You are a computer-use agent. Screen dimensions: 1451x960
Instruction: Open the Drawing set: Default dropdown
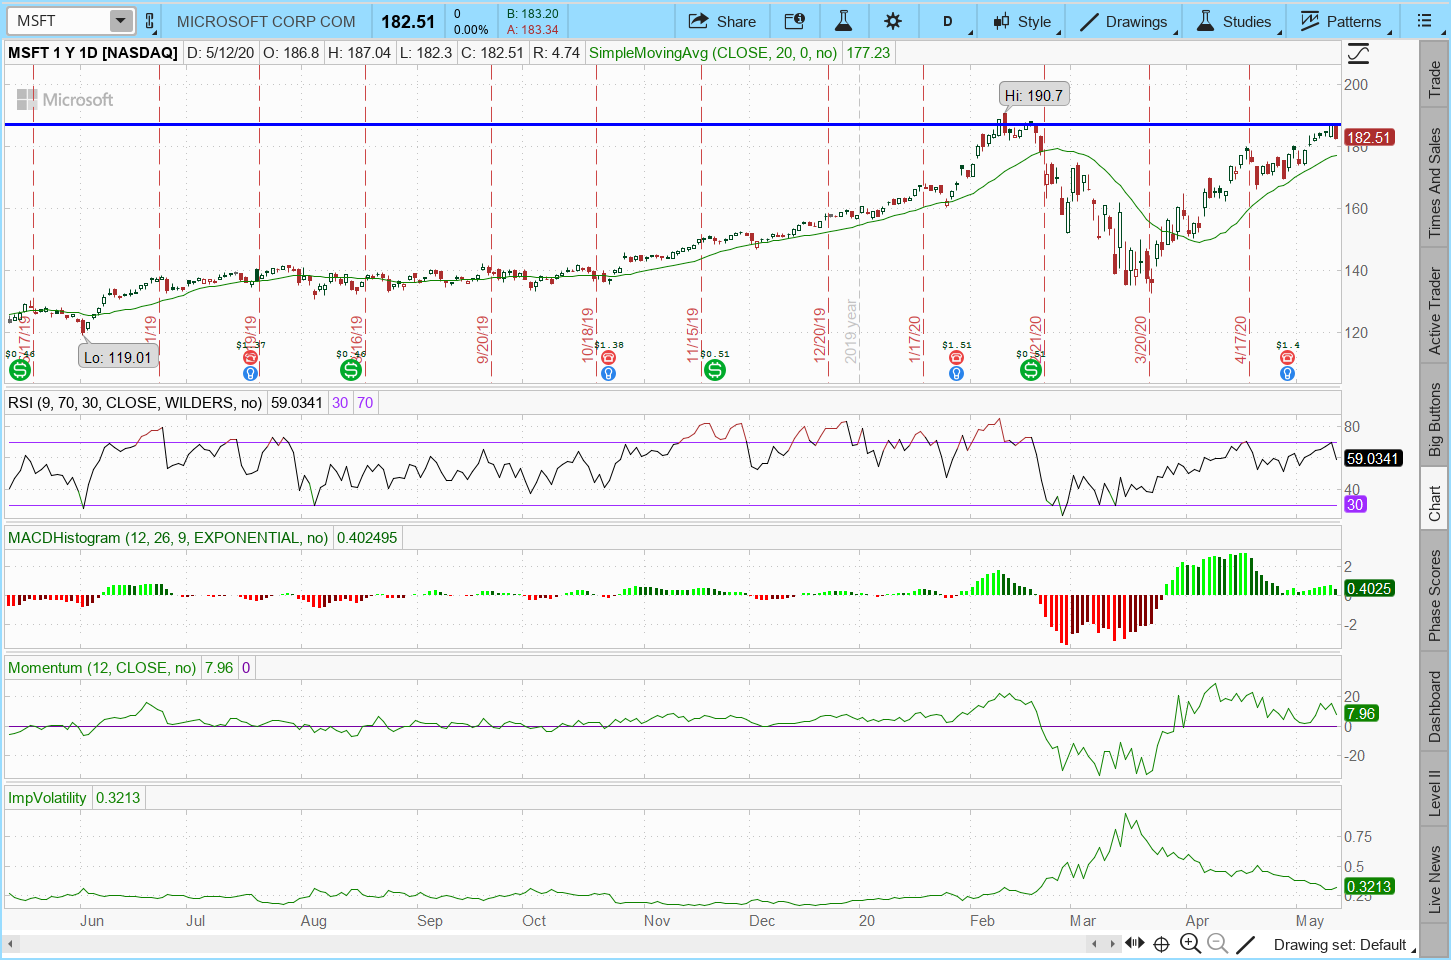pyautogui.click(x=1345, y=945)
